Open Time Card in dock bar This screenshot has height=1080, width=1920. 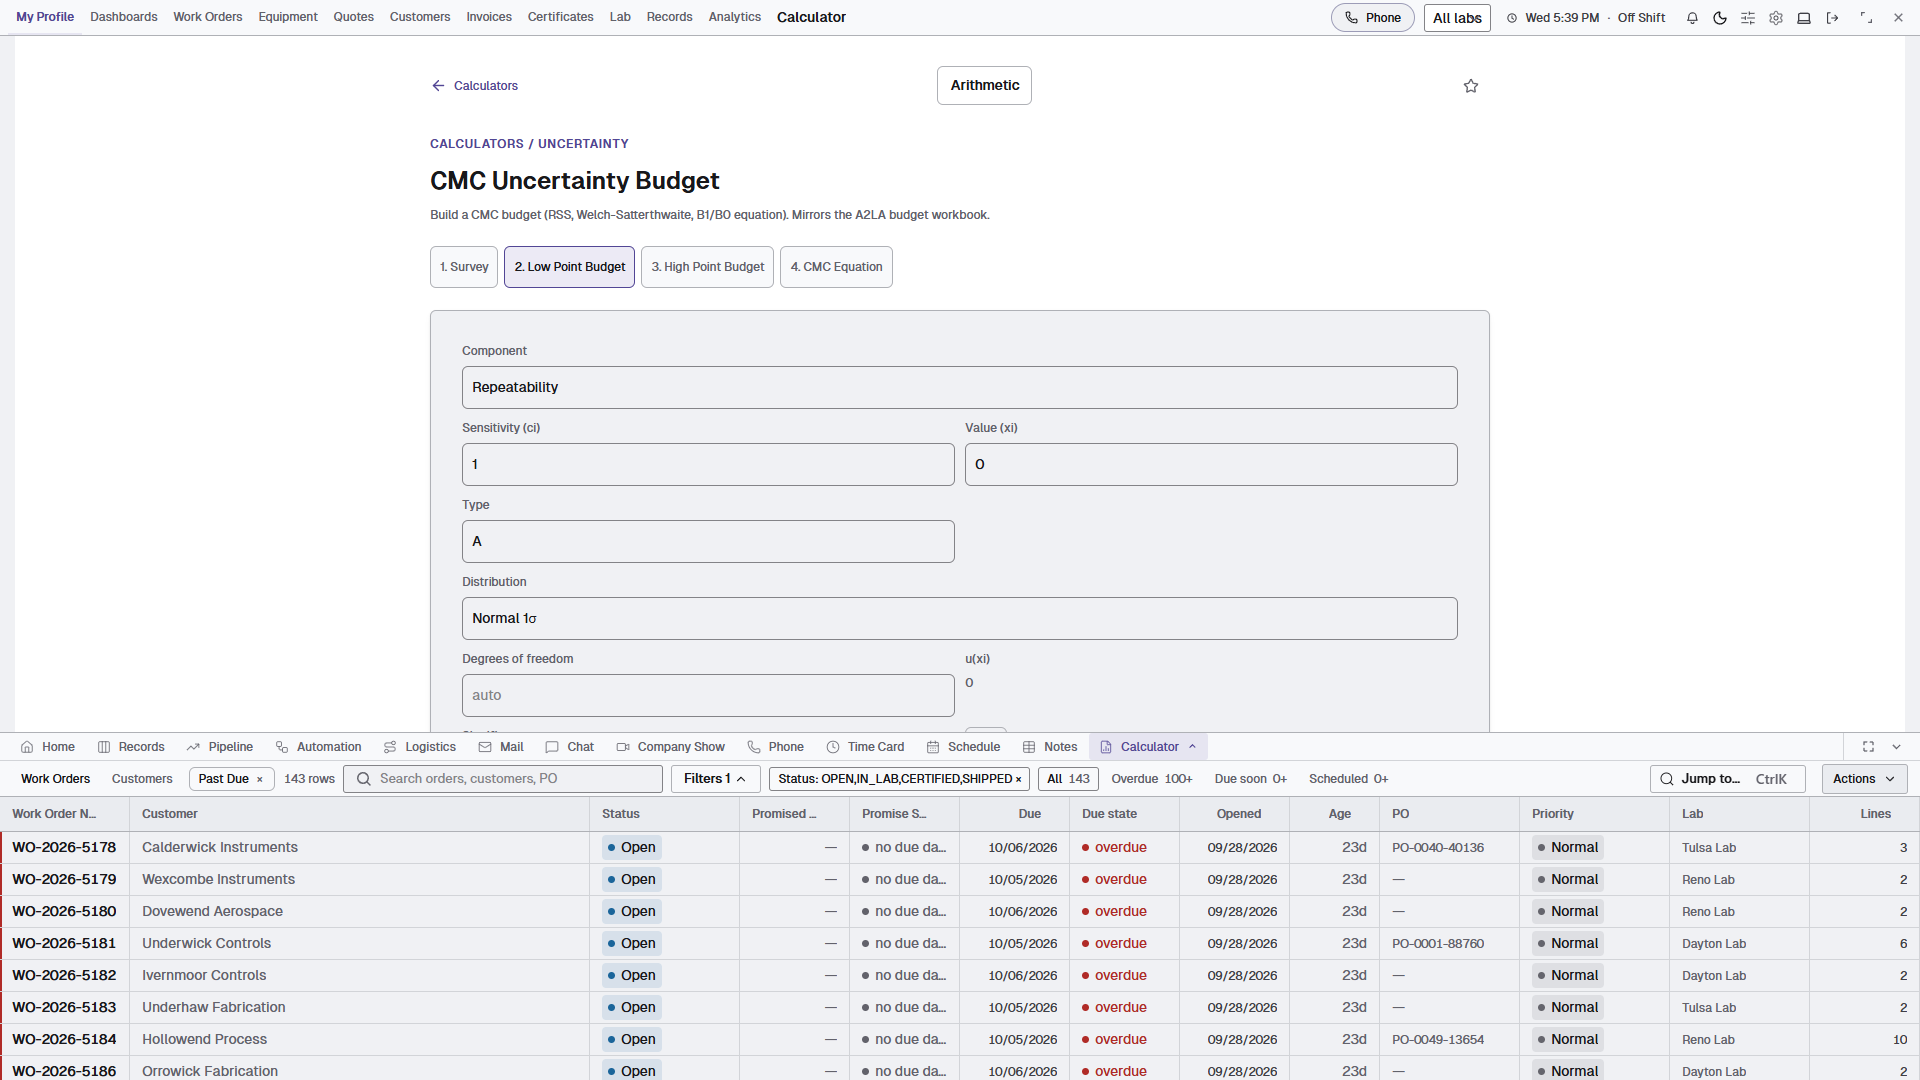(x=866, y=747)
